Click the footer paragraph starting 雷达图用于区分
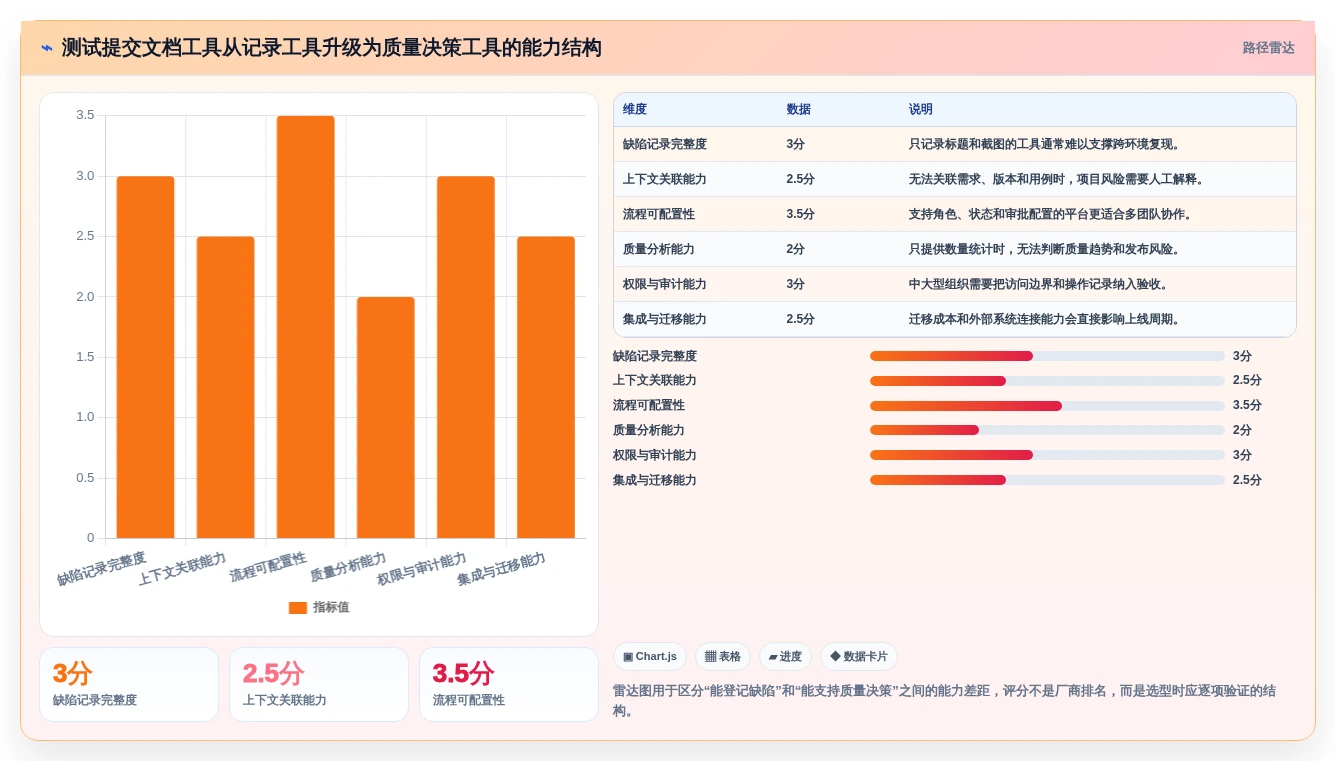Image resolution: width=1336 pixels, height=761 pixels. click(x=945, y=700)
